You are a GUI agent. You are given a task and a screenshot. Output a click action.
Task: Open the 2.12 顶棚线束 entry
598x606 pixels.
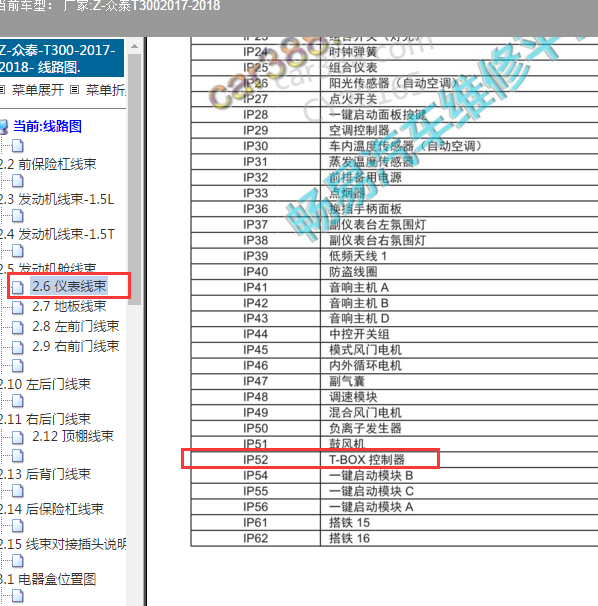pyautogui.click(x=73, y=436)
